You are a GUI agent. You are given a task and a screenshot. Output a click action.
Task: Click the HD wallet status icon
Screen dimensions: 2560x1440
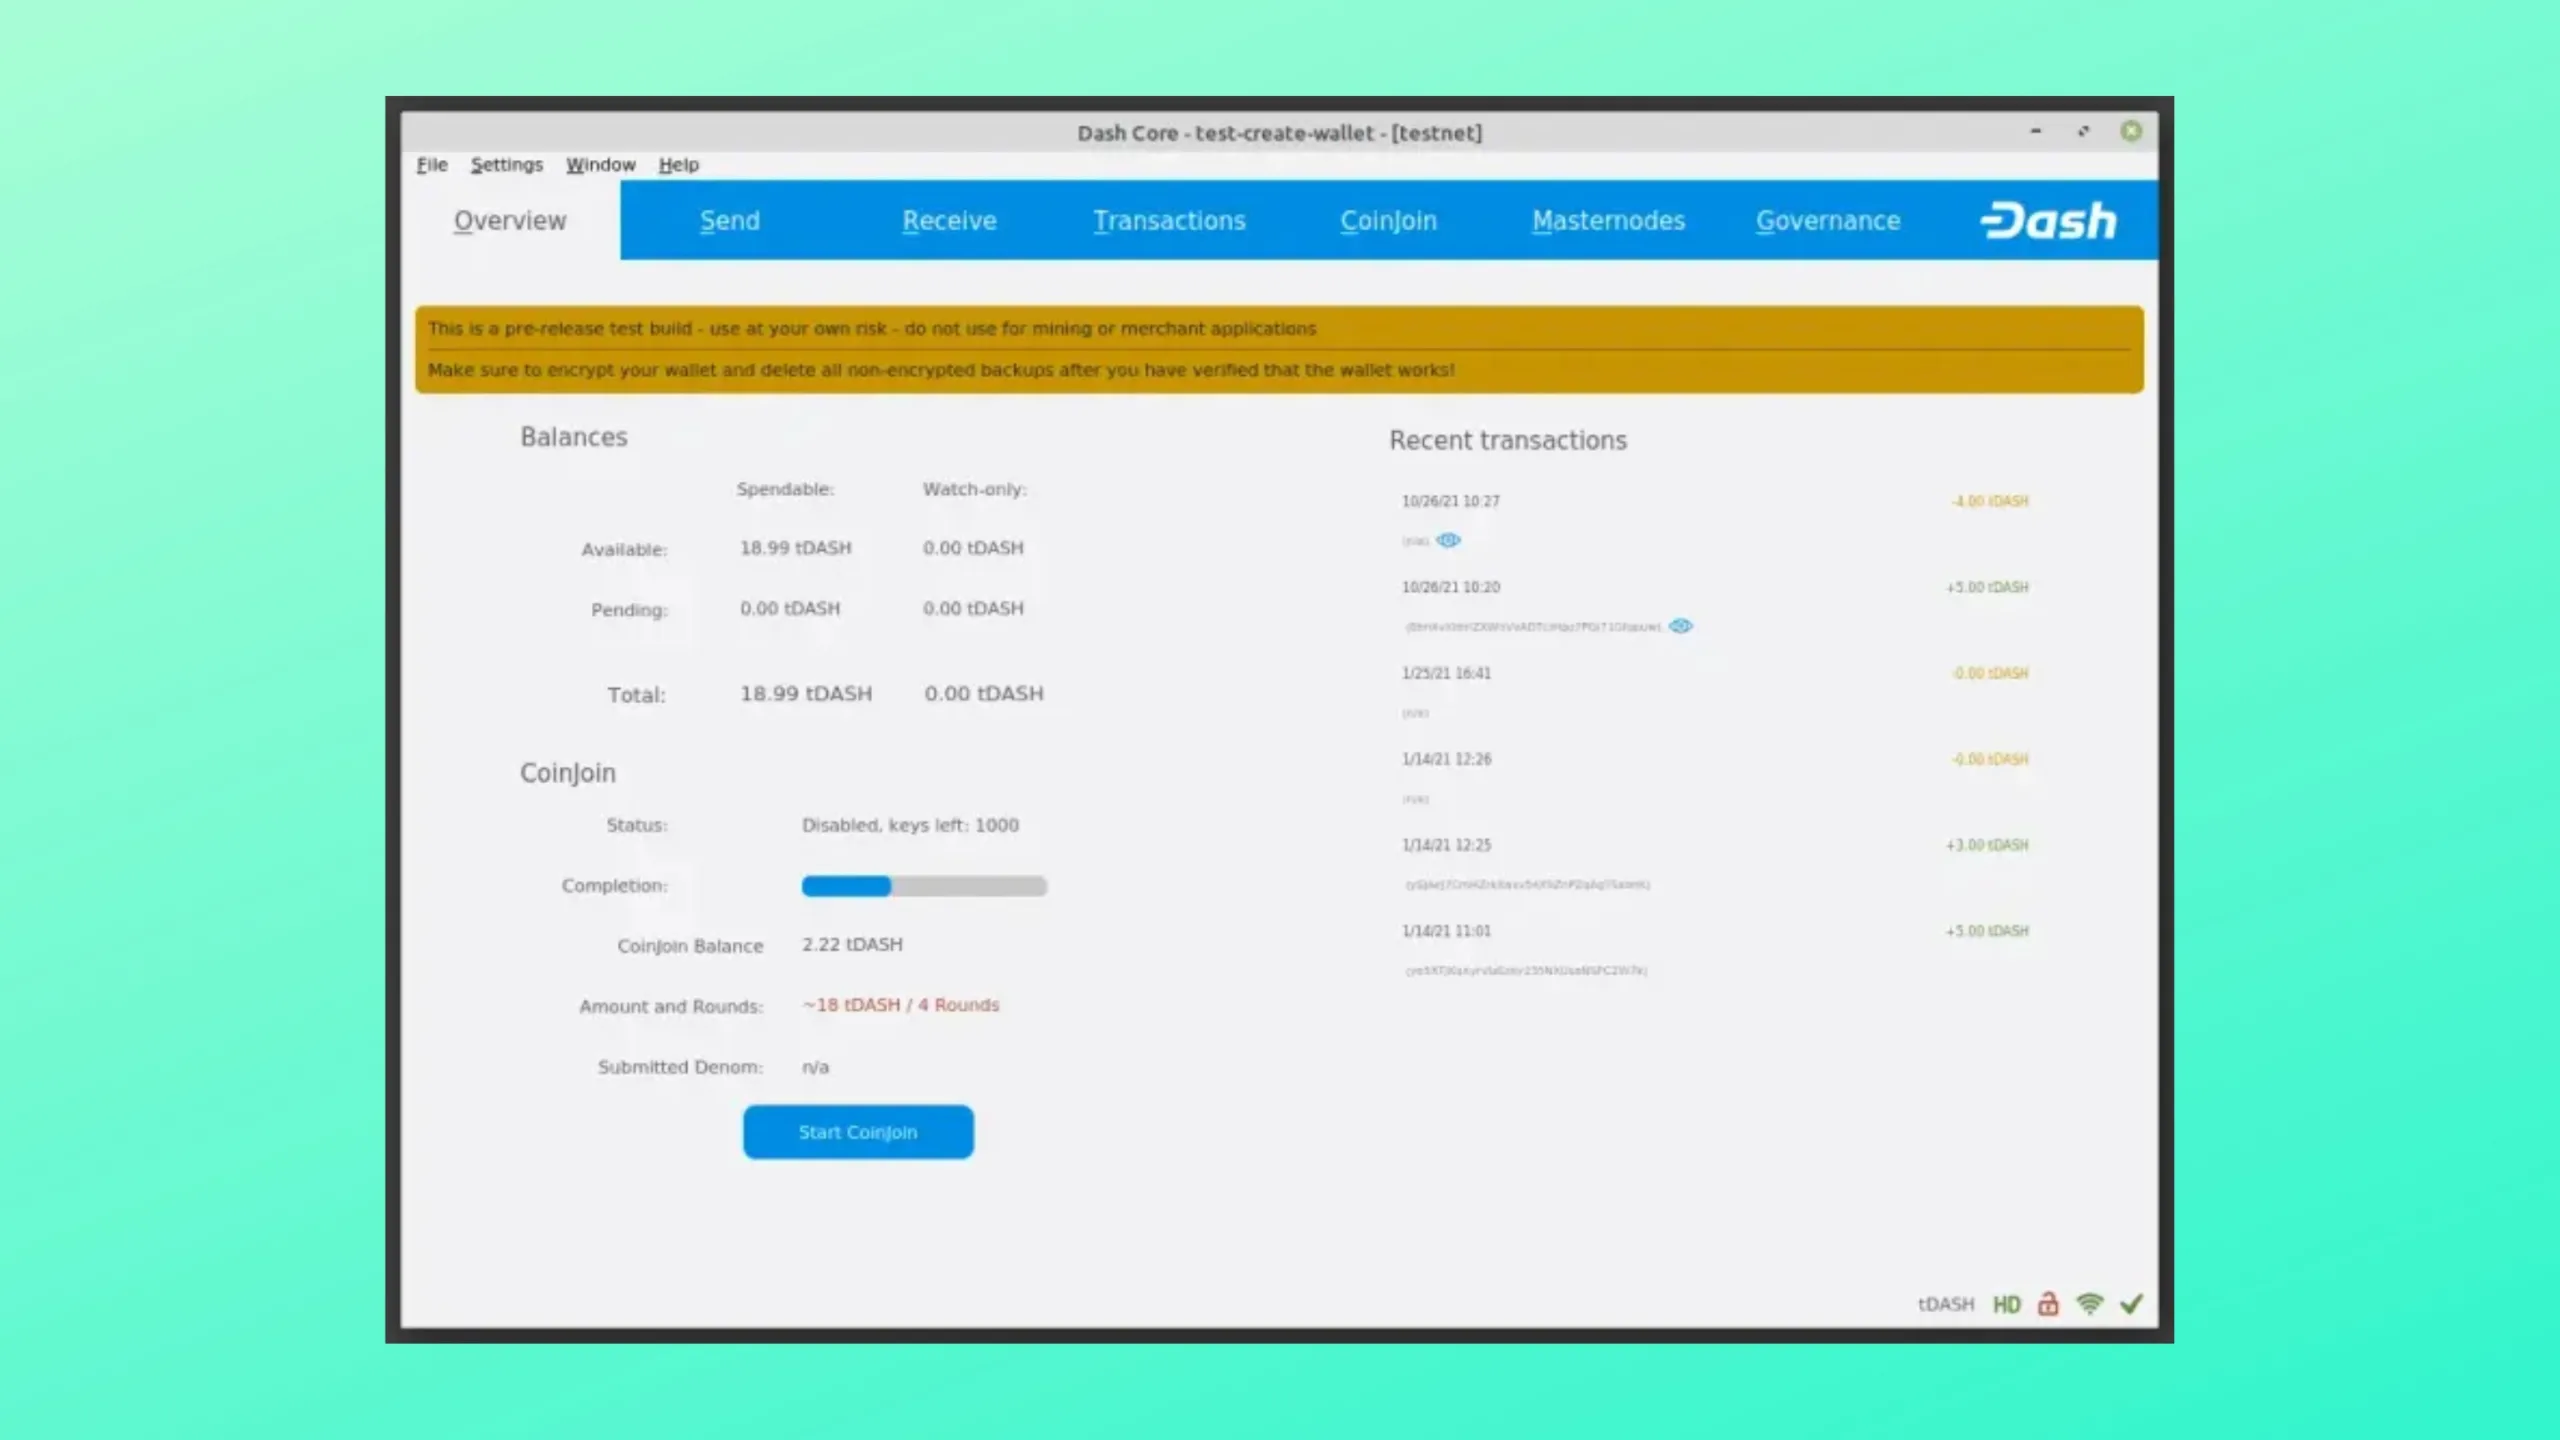click(2006, 1304)
